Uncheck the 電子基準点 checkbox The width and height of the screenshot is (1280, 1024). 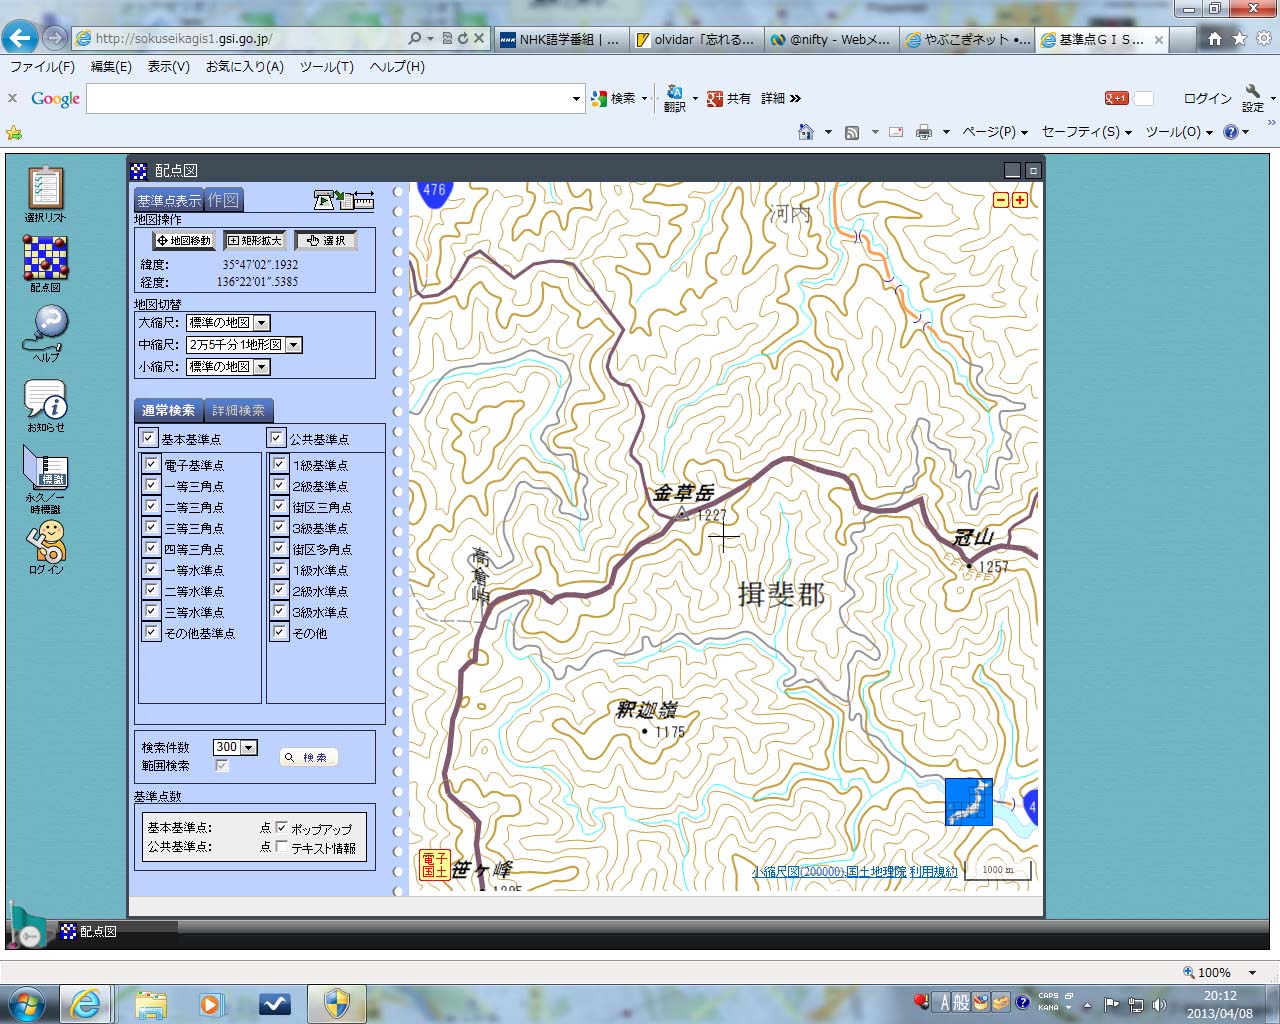[152, 464]
